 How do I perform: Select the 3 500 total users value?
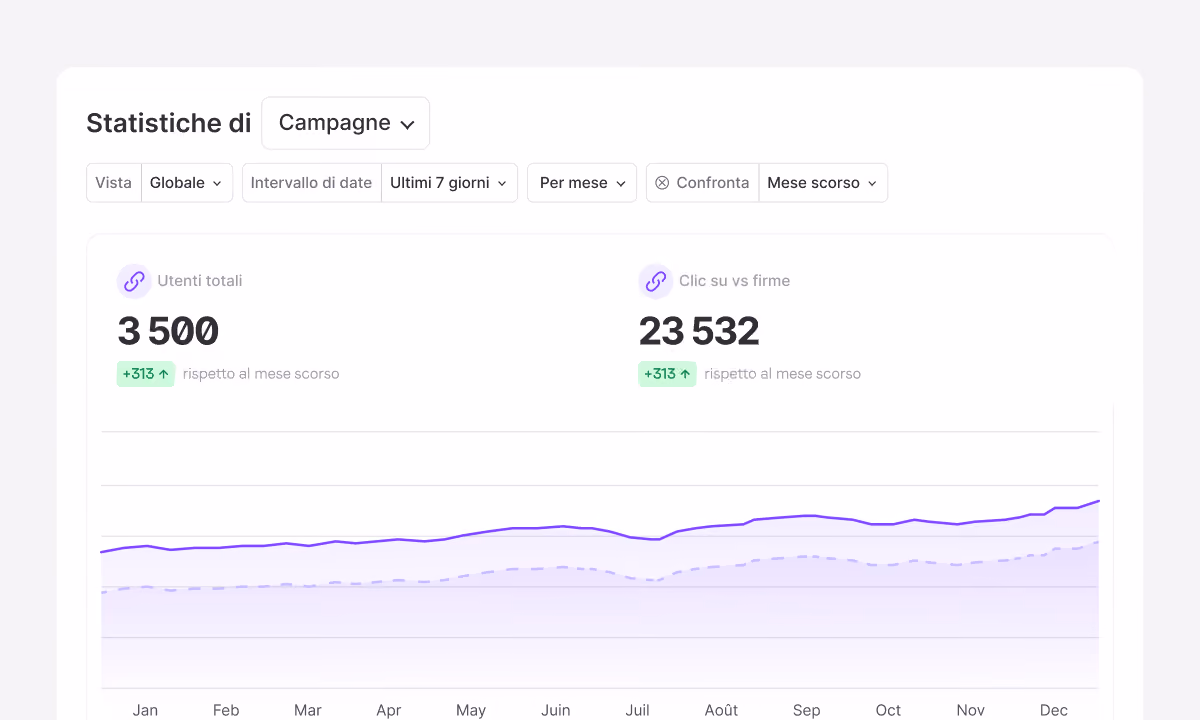(x=168, y=331)
